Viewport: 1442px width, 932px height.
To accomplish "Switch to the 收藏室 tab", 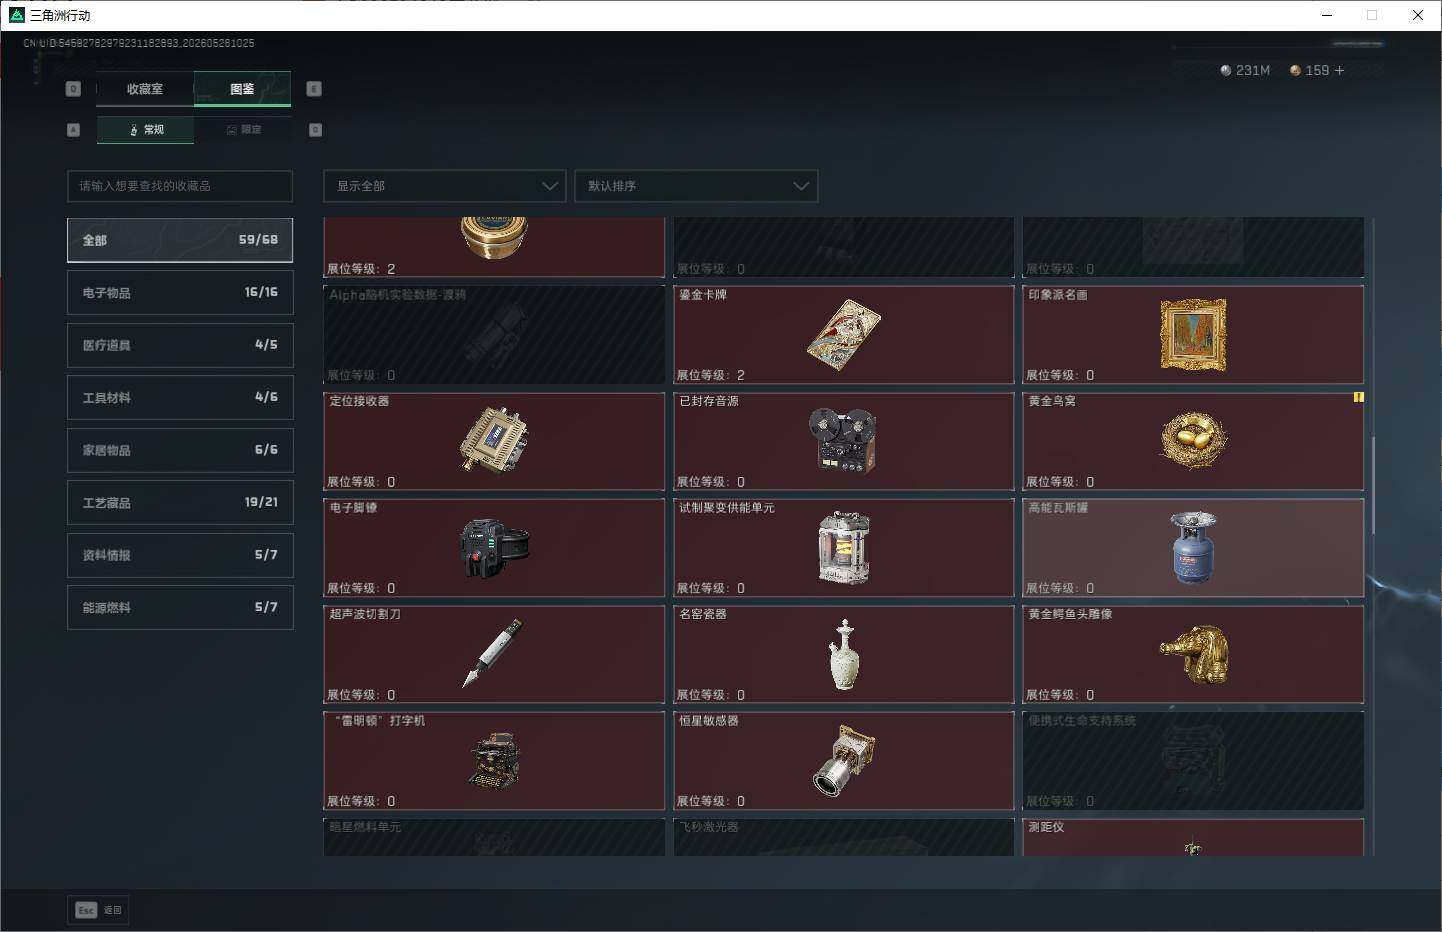I will (144, 89).
